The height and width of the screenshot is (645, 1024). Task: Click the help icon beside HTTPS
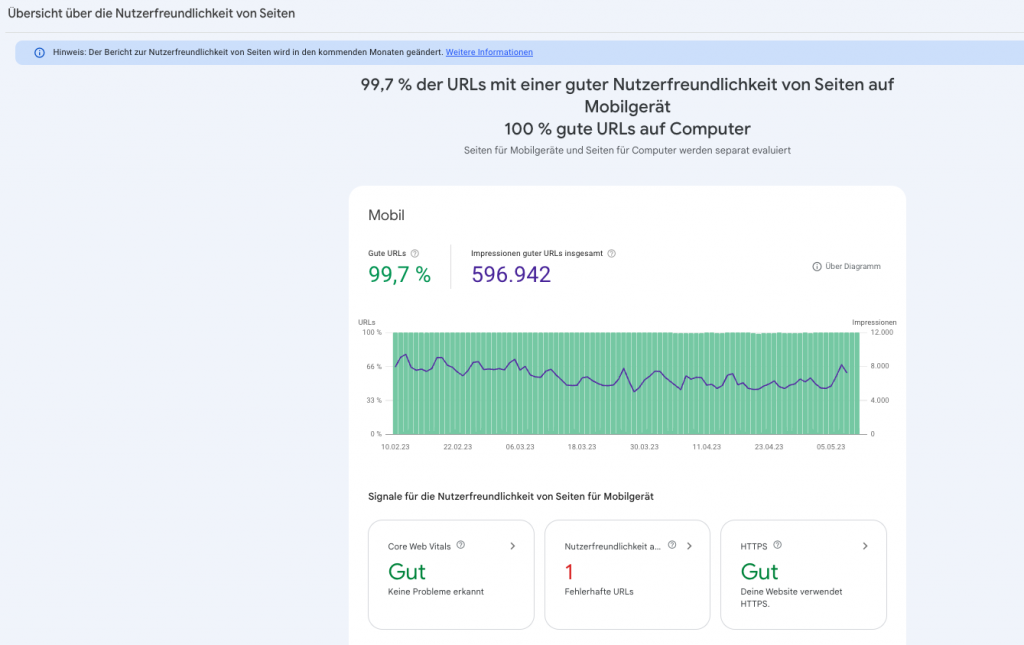pos(777,546)
